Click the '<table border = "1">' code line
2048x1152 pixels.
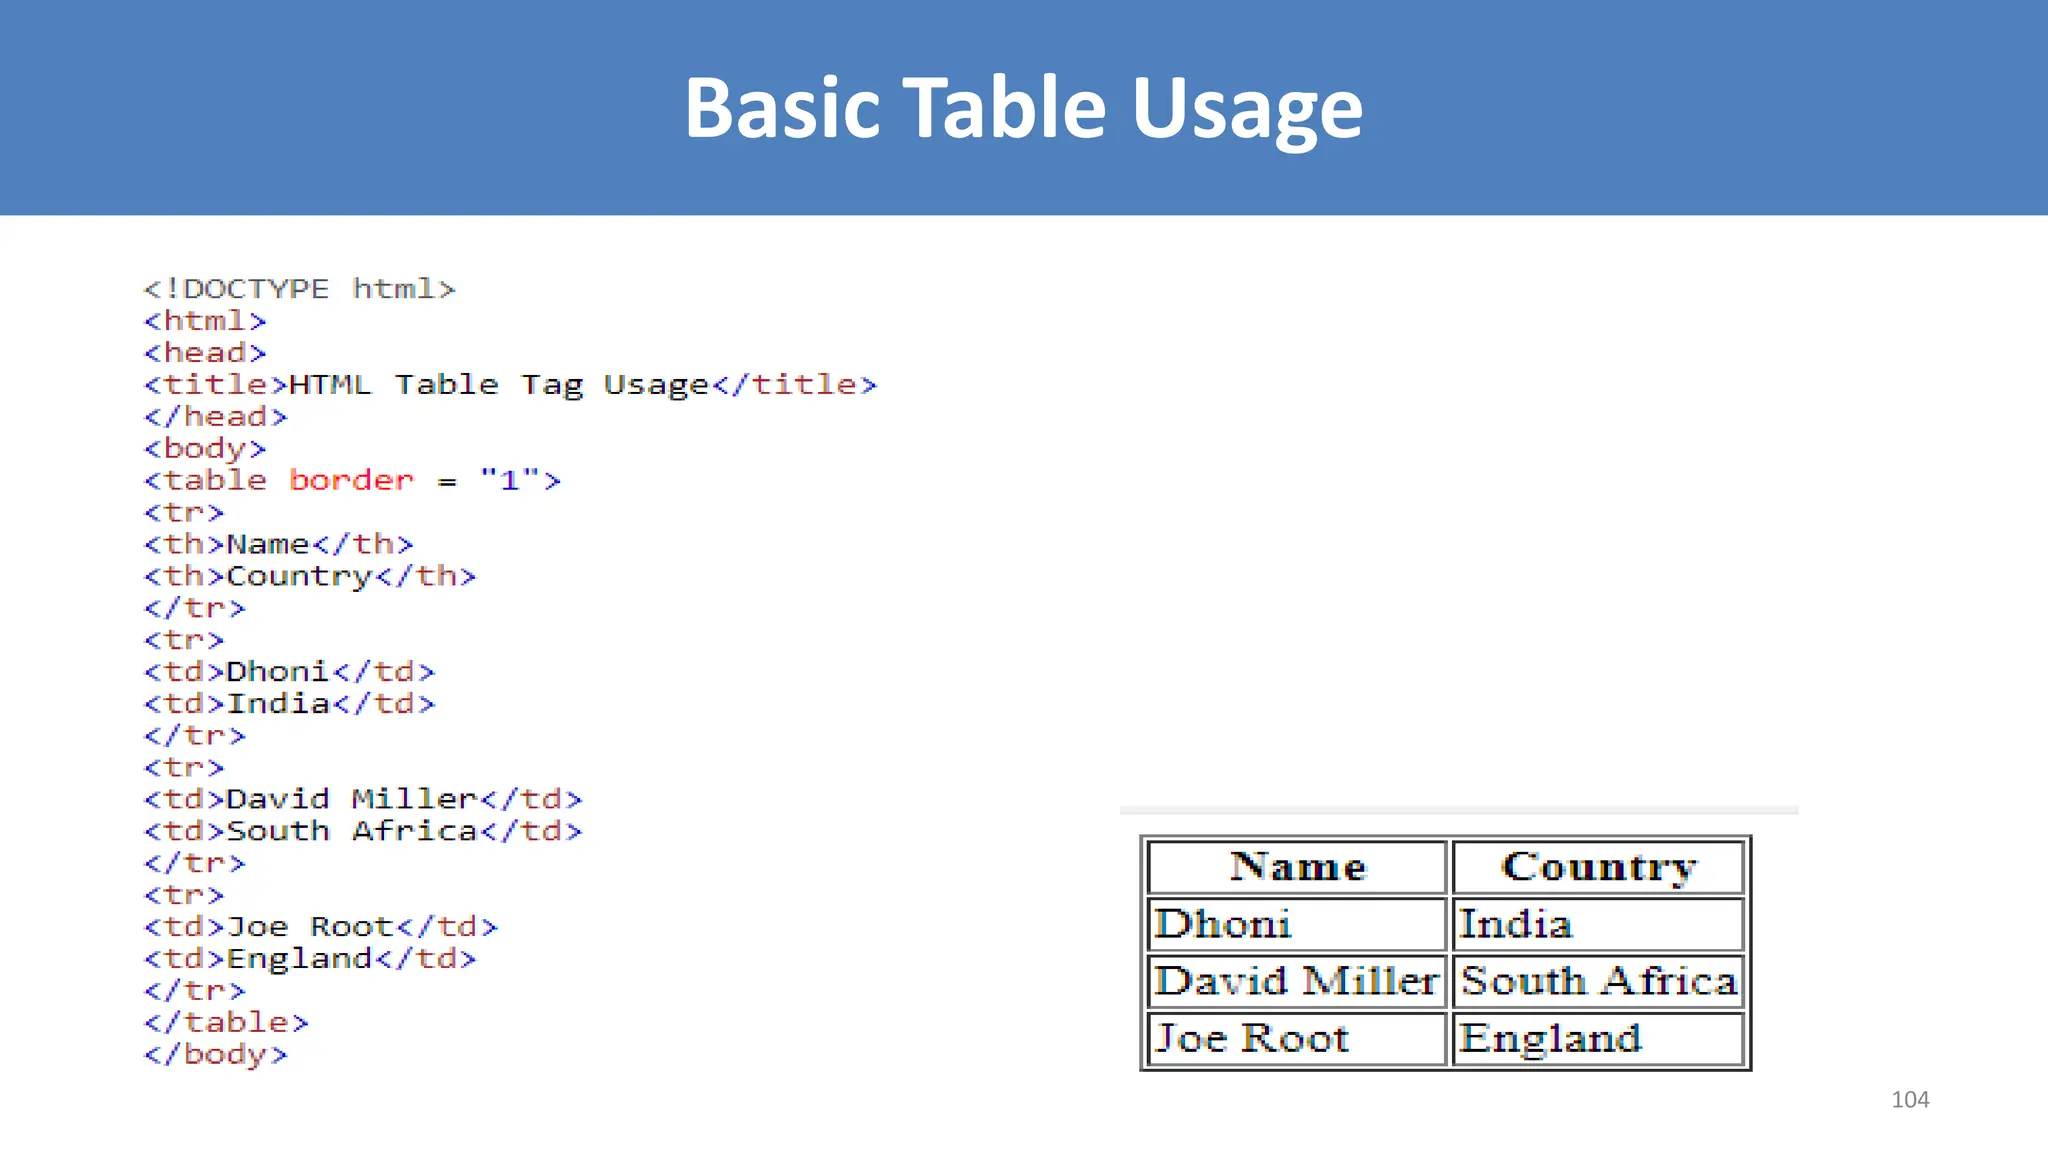[352, 480]
